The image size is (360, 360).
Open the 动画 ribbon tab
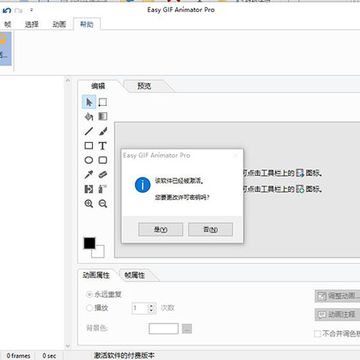click(59, 24)
